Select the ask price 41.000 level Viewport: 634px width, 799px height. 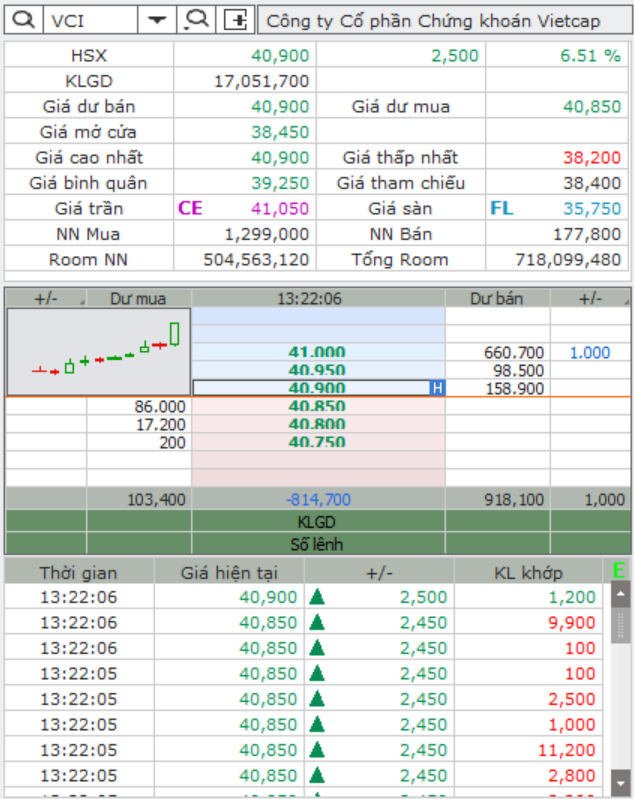pyautogui.click(x=317, y=352)
